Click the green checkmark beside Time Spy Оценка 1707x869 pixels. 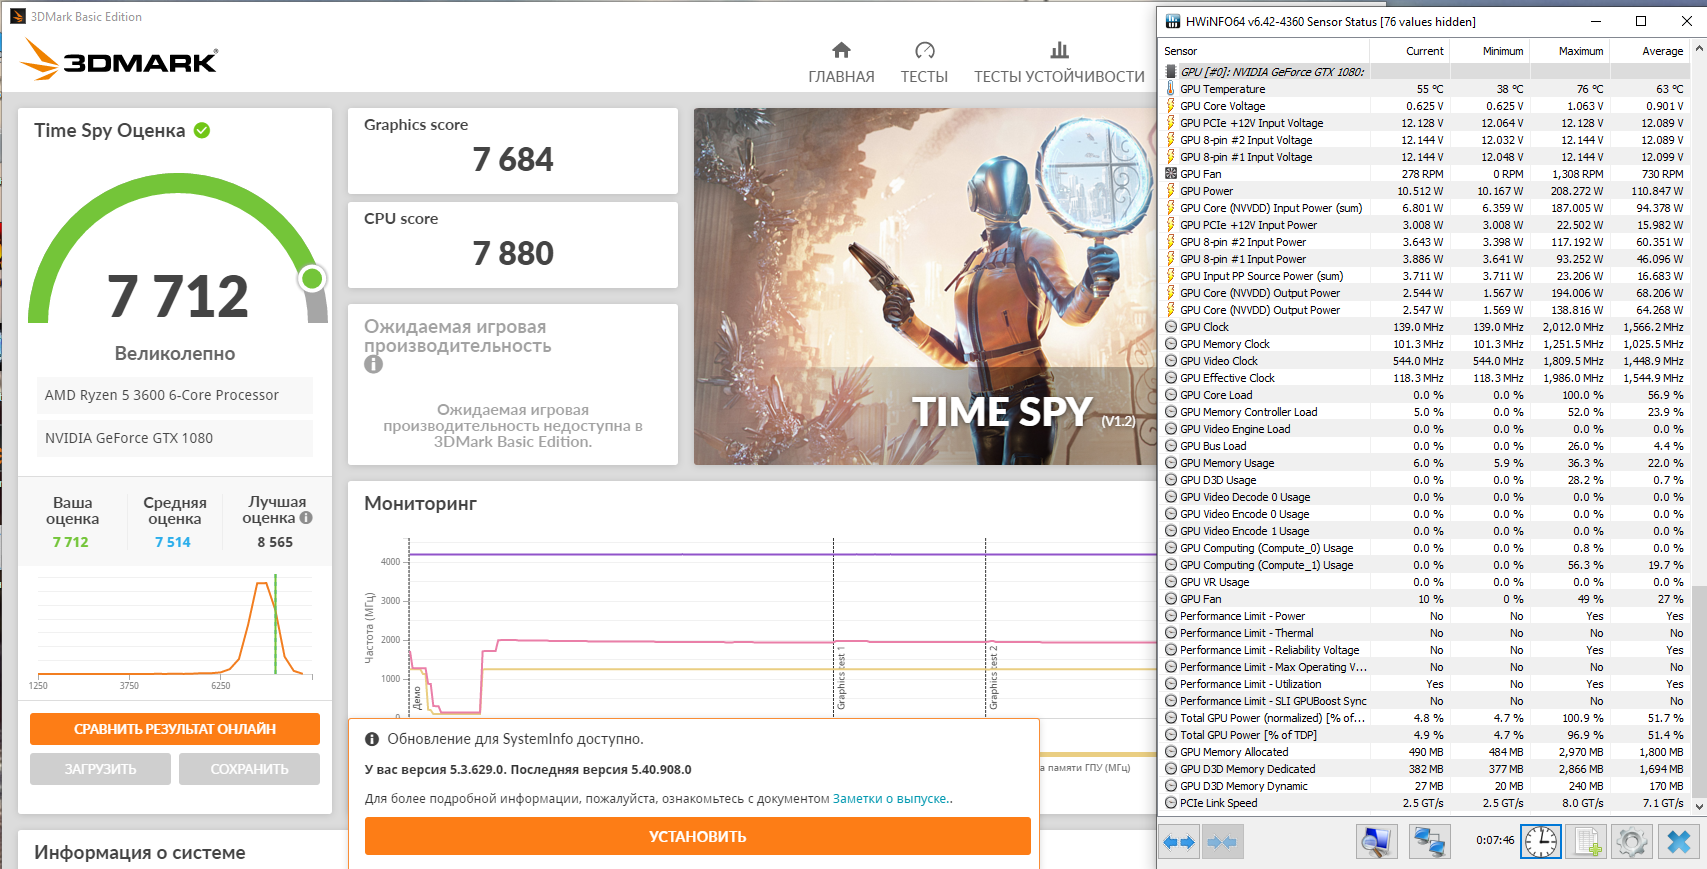click(x=202, y=130)
